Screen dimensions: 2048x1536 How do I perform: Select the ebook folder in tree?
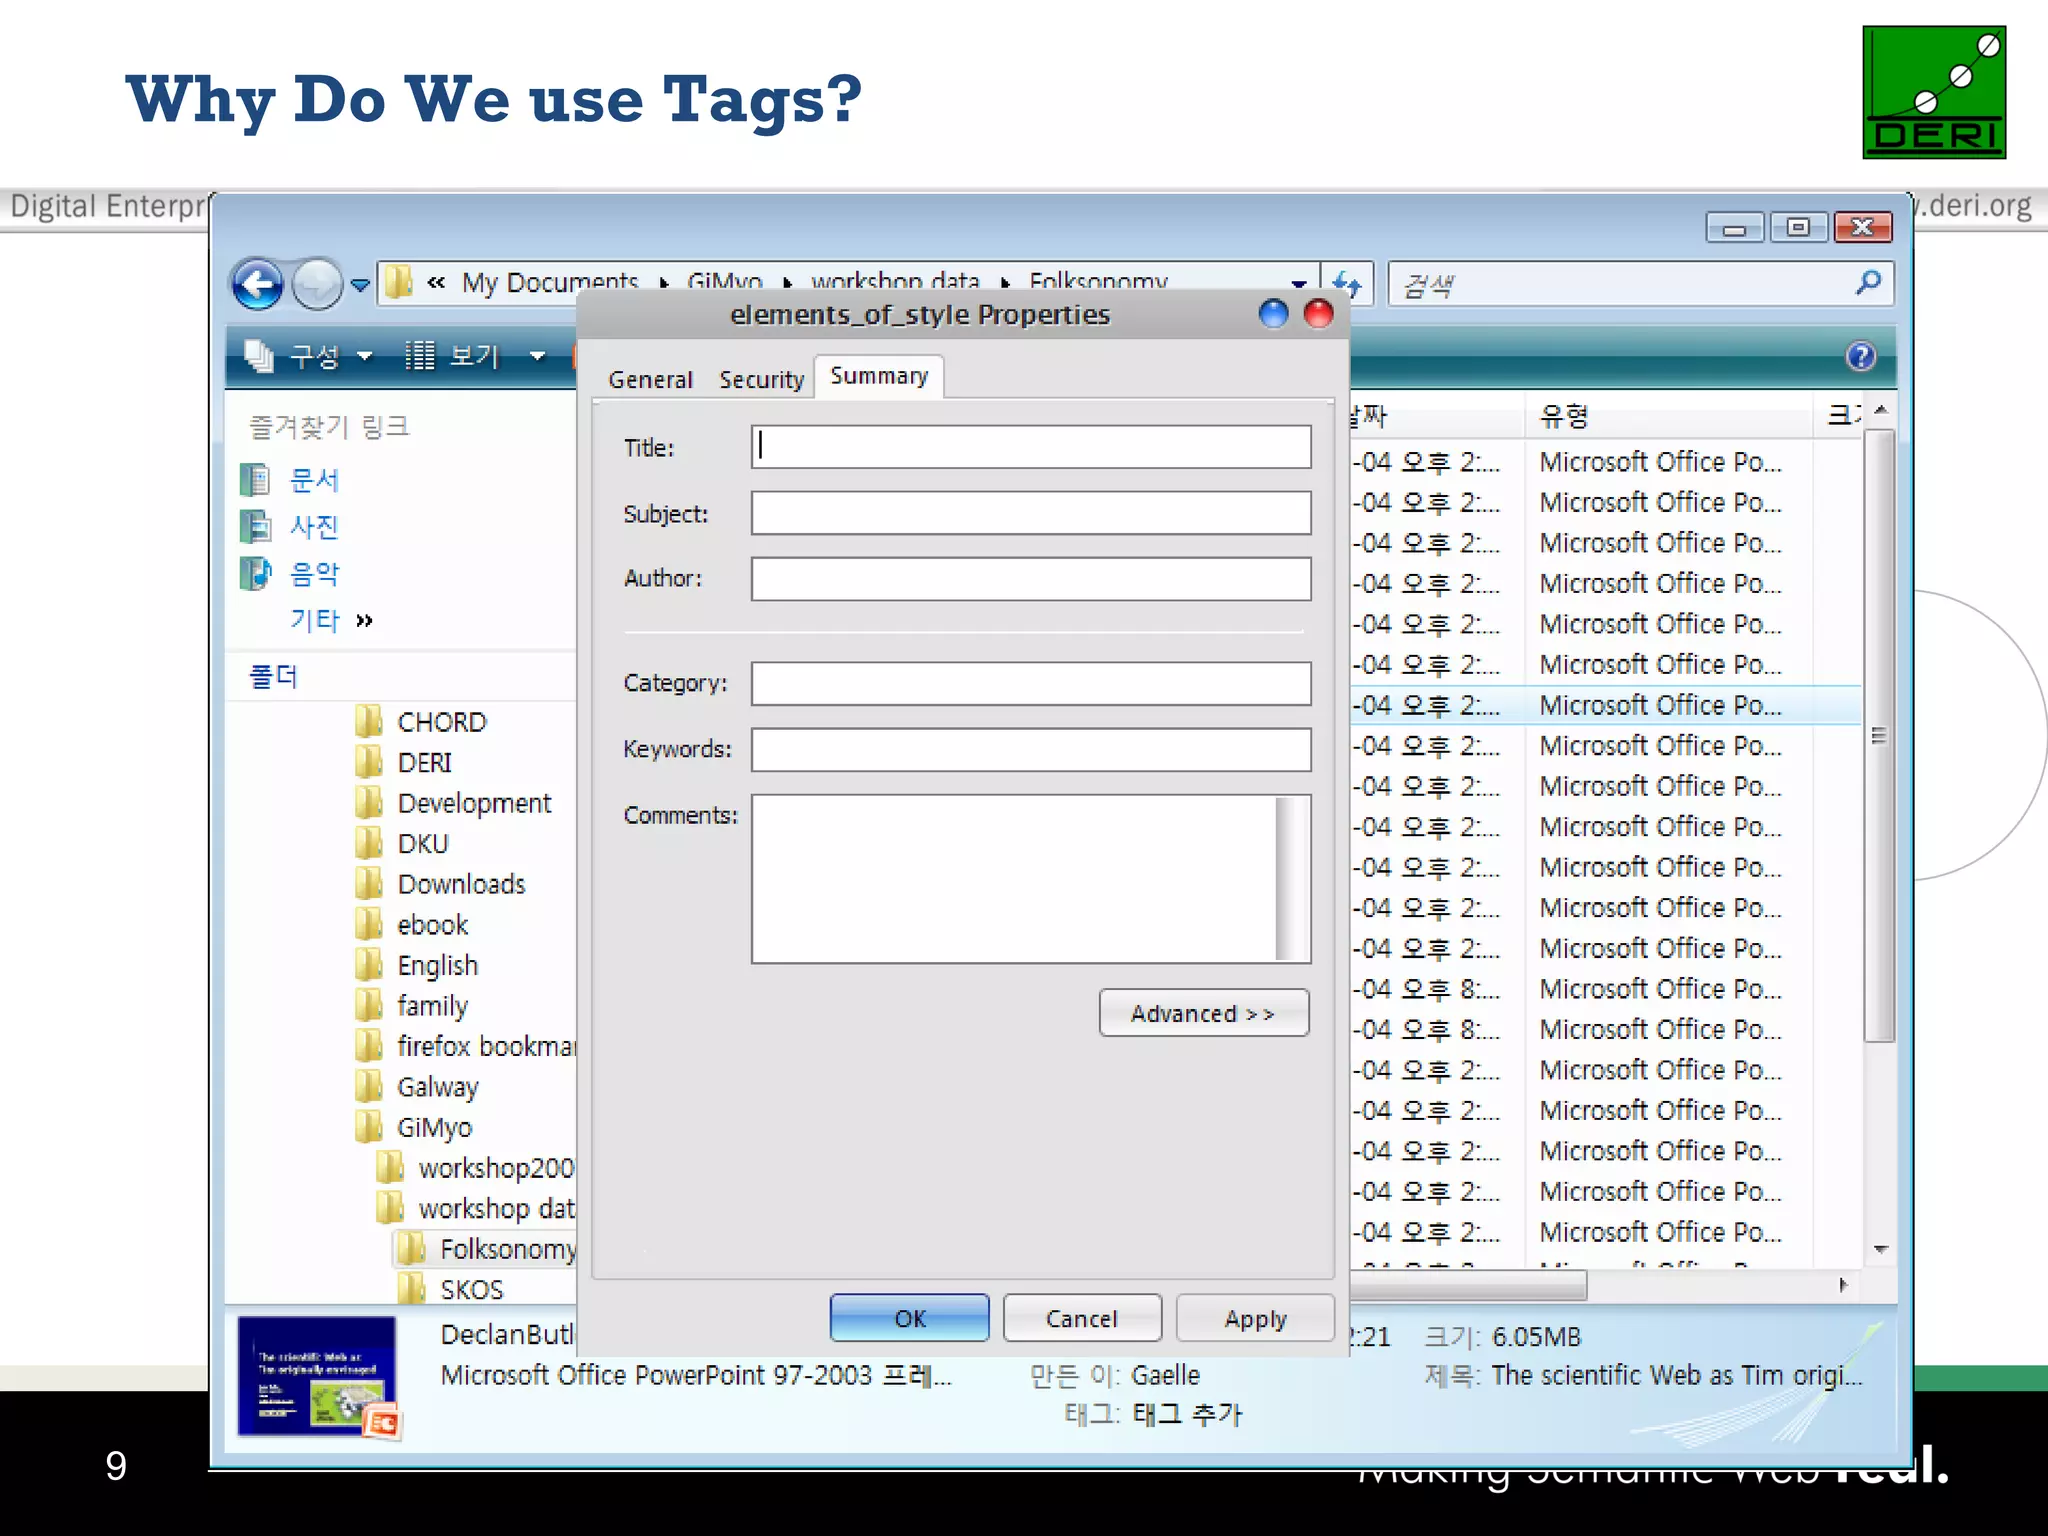(413, 925)
